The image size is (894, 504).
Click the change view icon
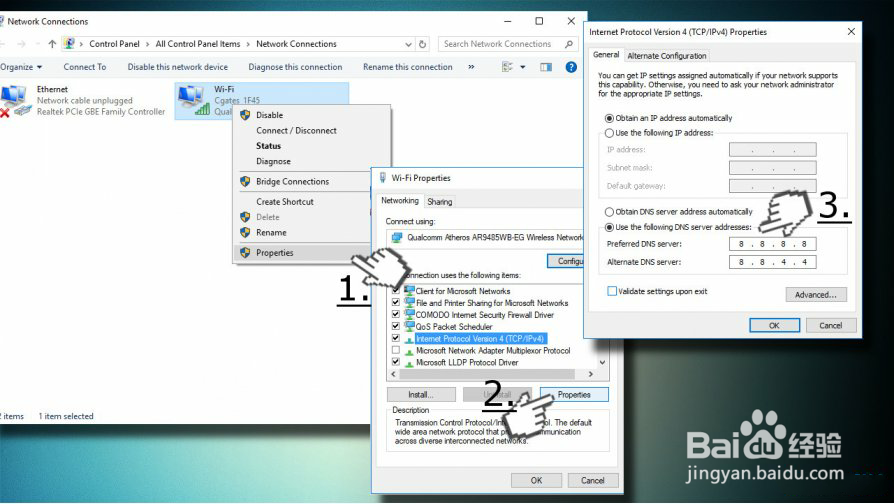click(x=507, y=67)
